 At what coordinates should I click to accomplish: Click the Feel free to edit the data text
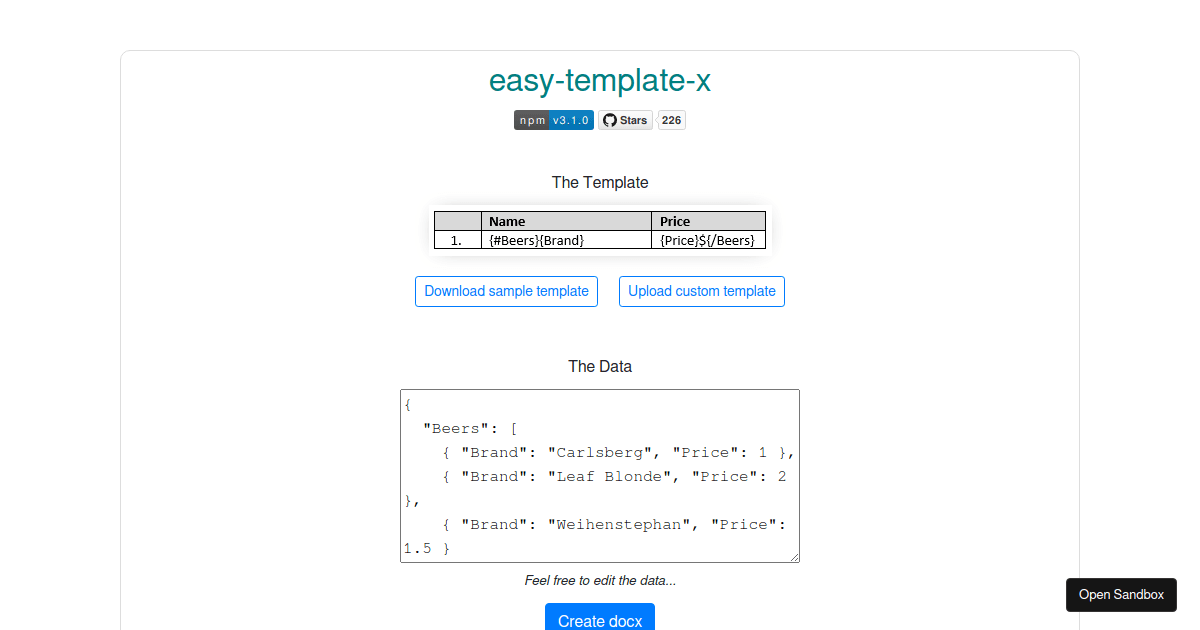tap(600, 580)
